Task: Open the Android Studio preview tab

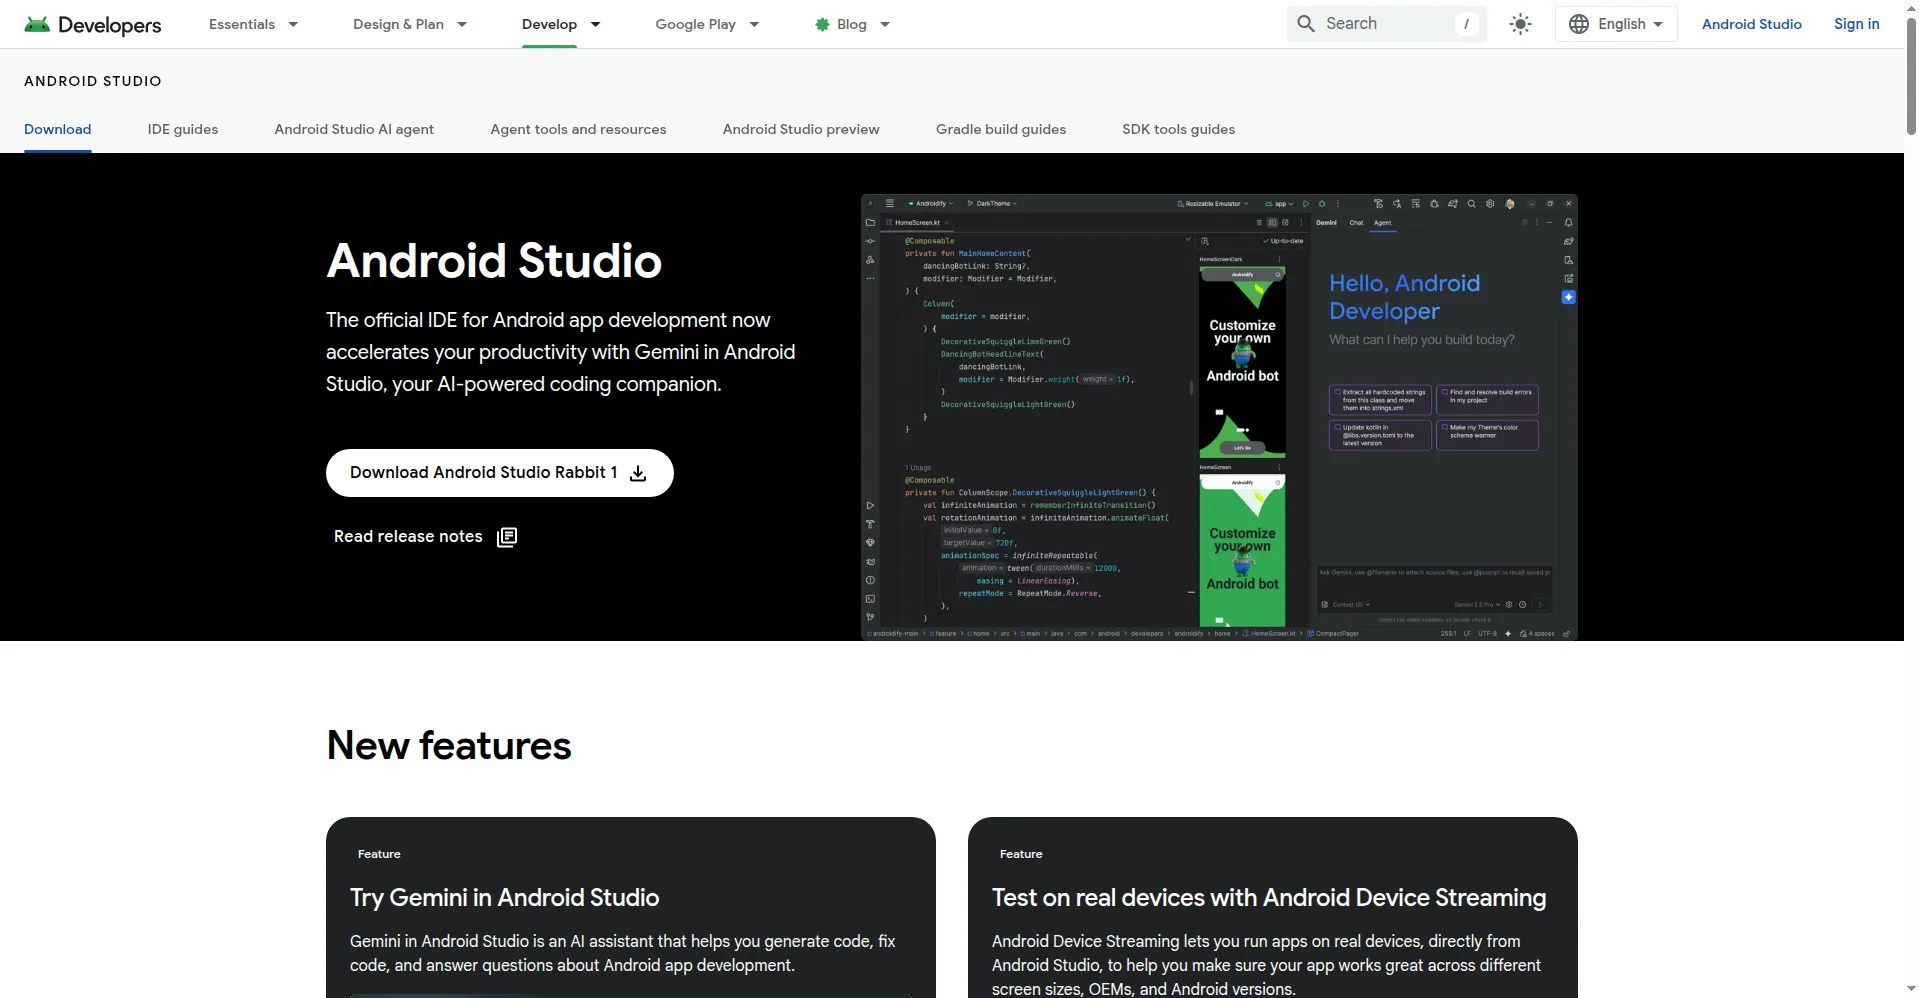Action: tap(801, 129)
